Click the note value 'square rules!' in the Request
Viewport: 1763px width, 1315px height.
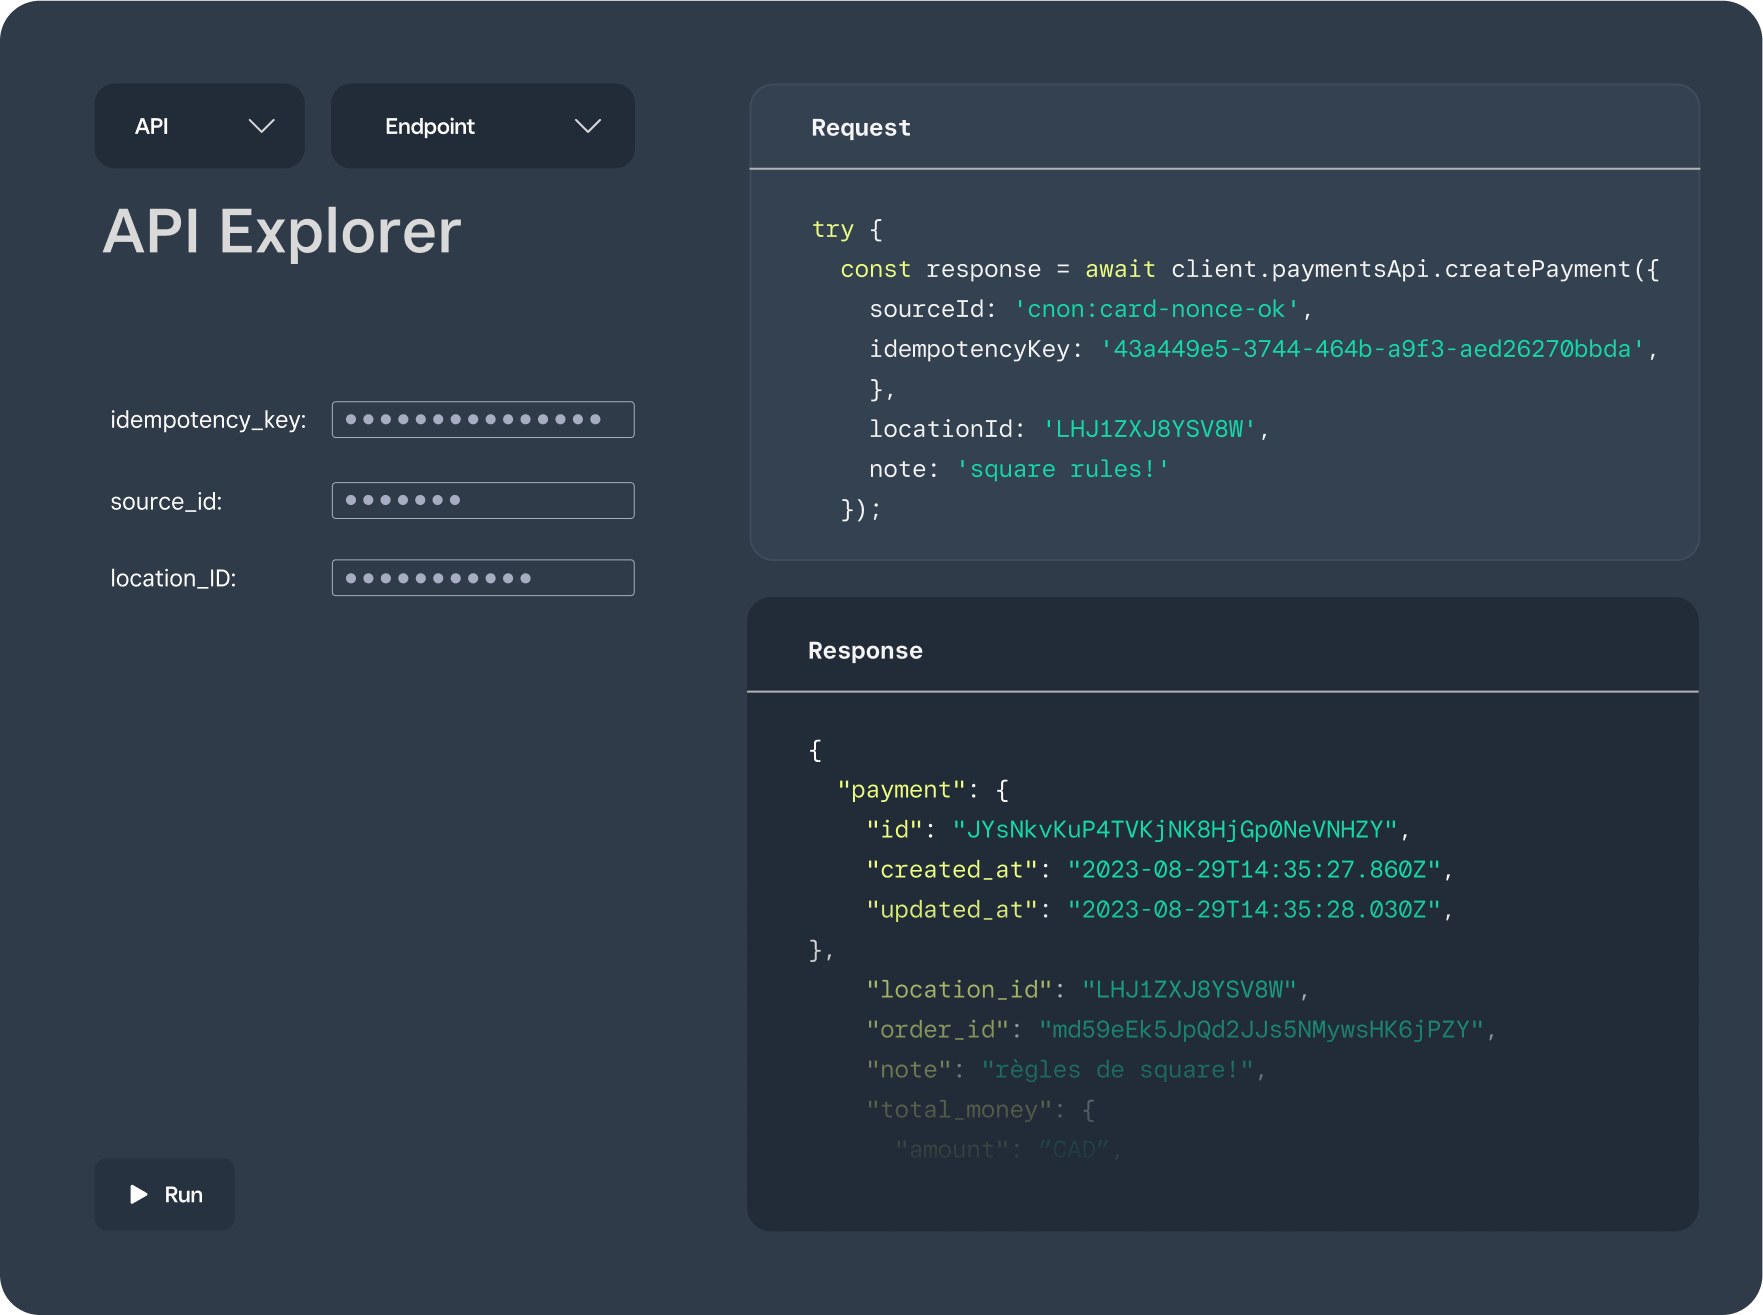pyautogui.click(x=1061, y=468)
